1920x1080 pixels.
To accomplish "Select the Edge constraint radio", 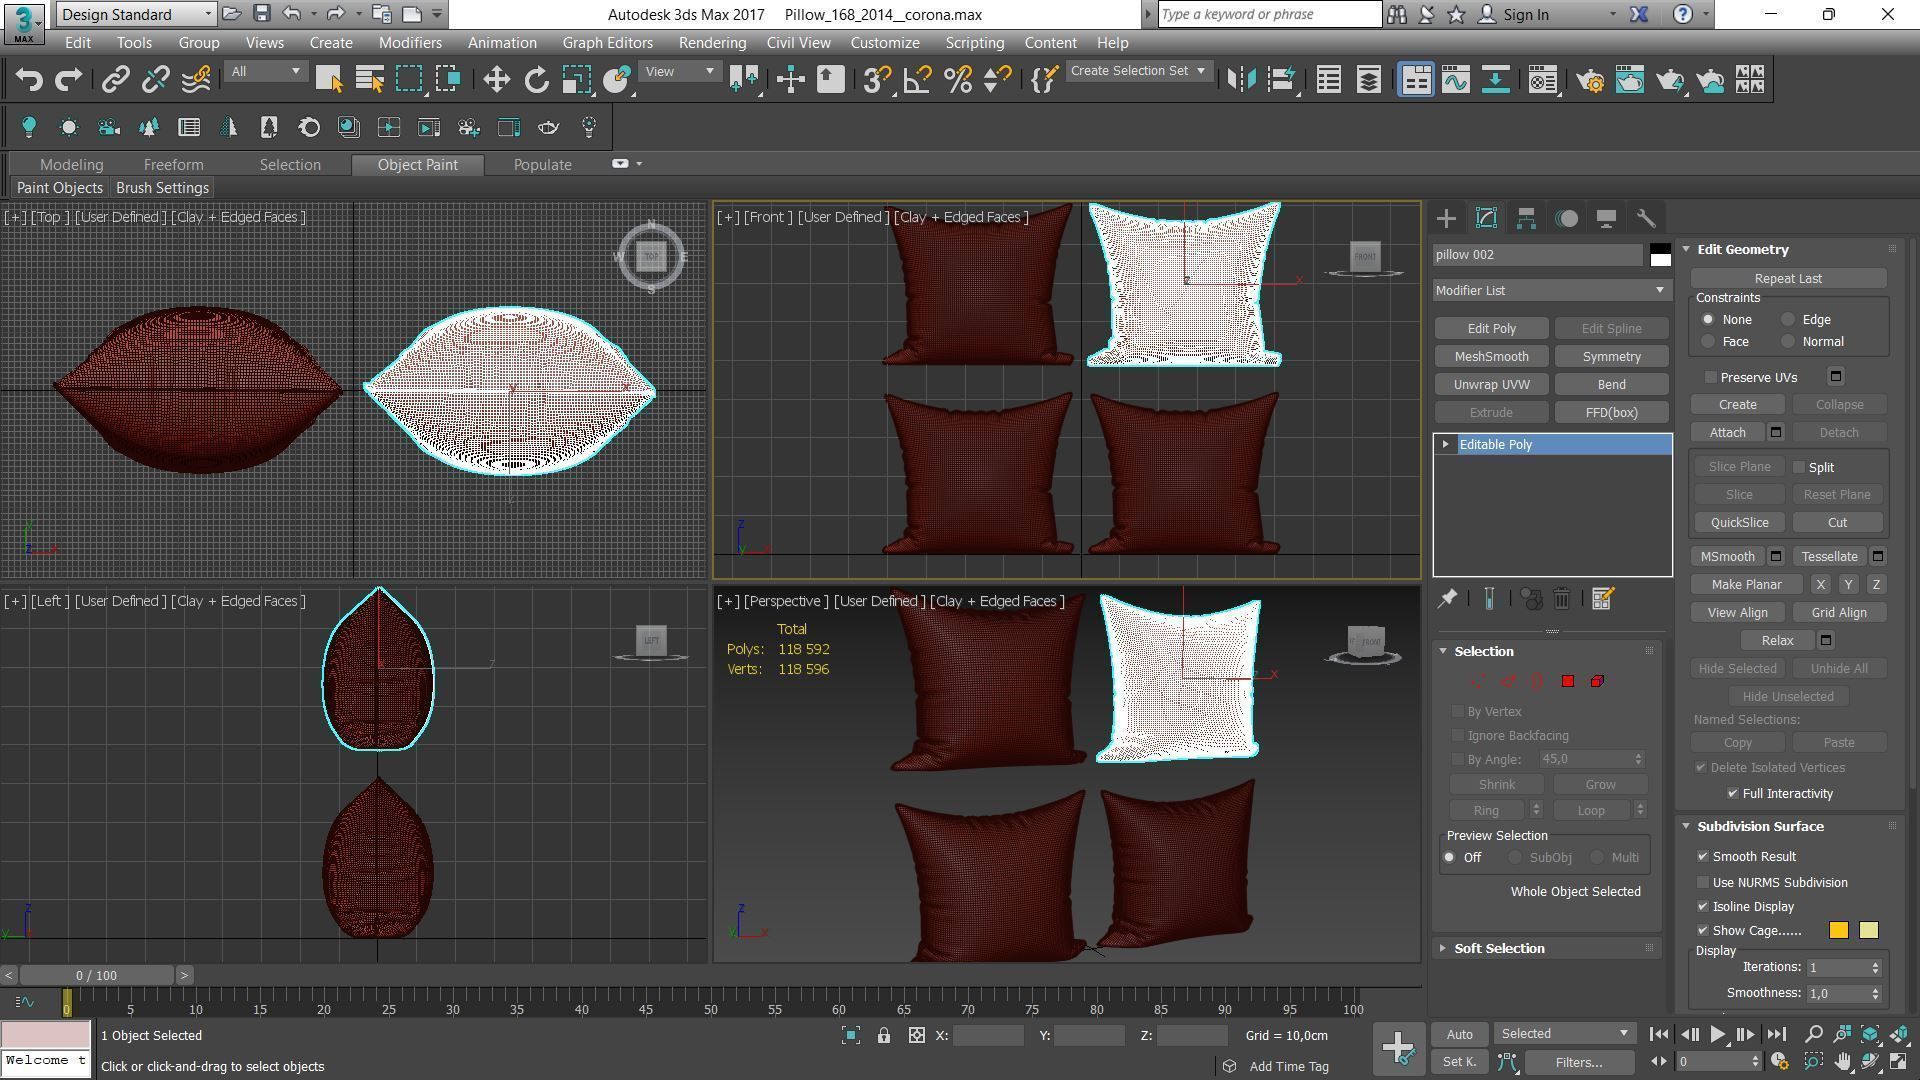I will (x=1788, y=320).
